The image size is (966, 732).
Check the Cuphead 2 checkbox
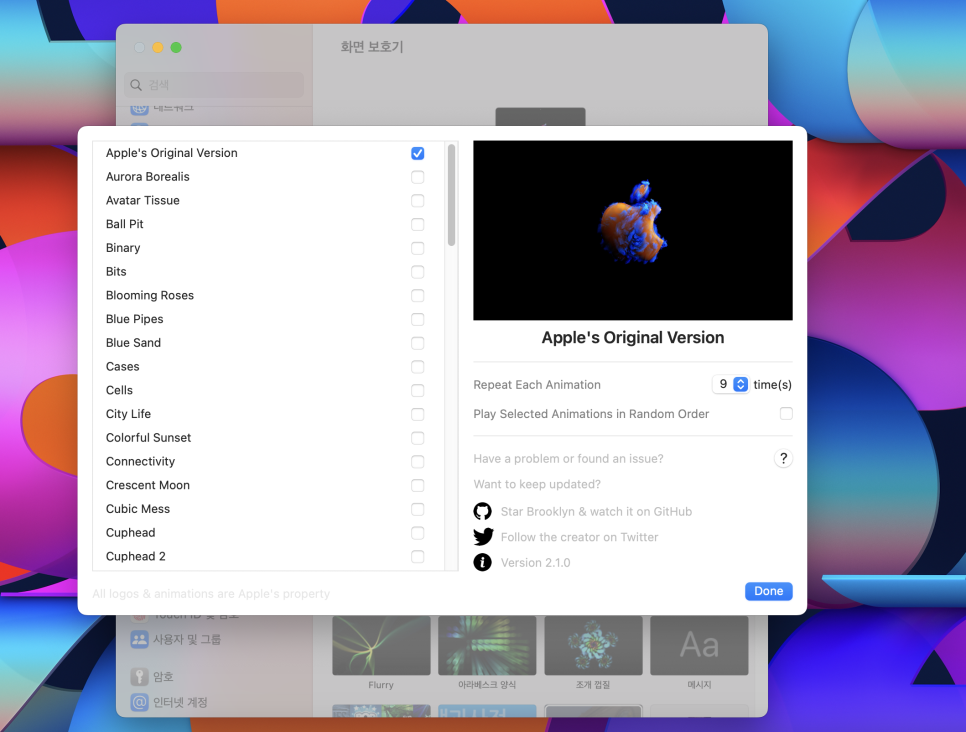click(x=418, y=556)
